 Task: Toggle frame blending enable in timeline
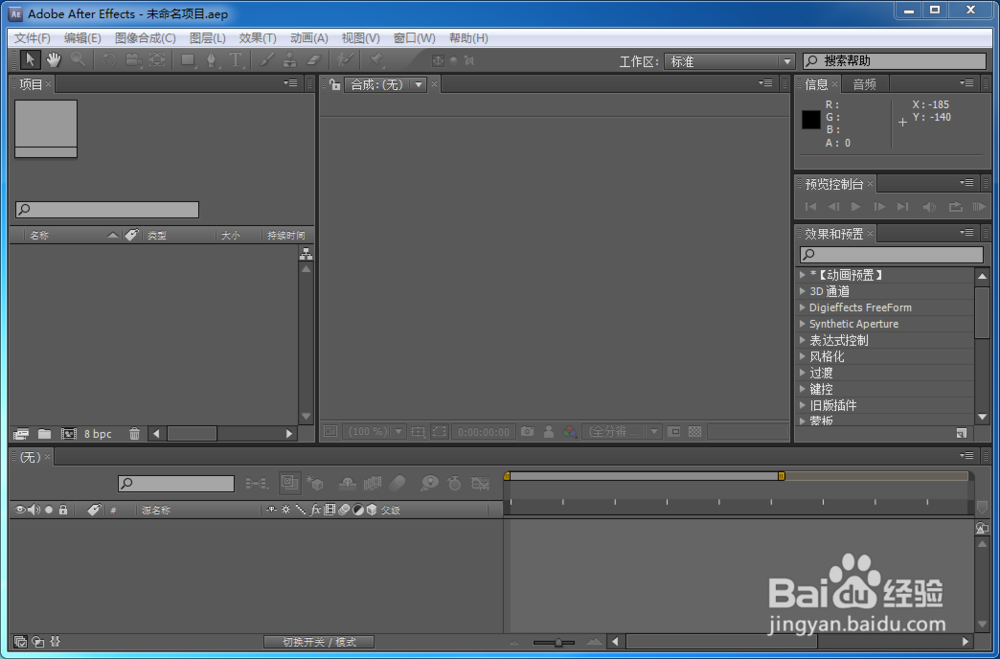[x=372, y=484]
